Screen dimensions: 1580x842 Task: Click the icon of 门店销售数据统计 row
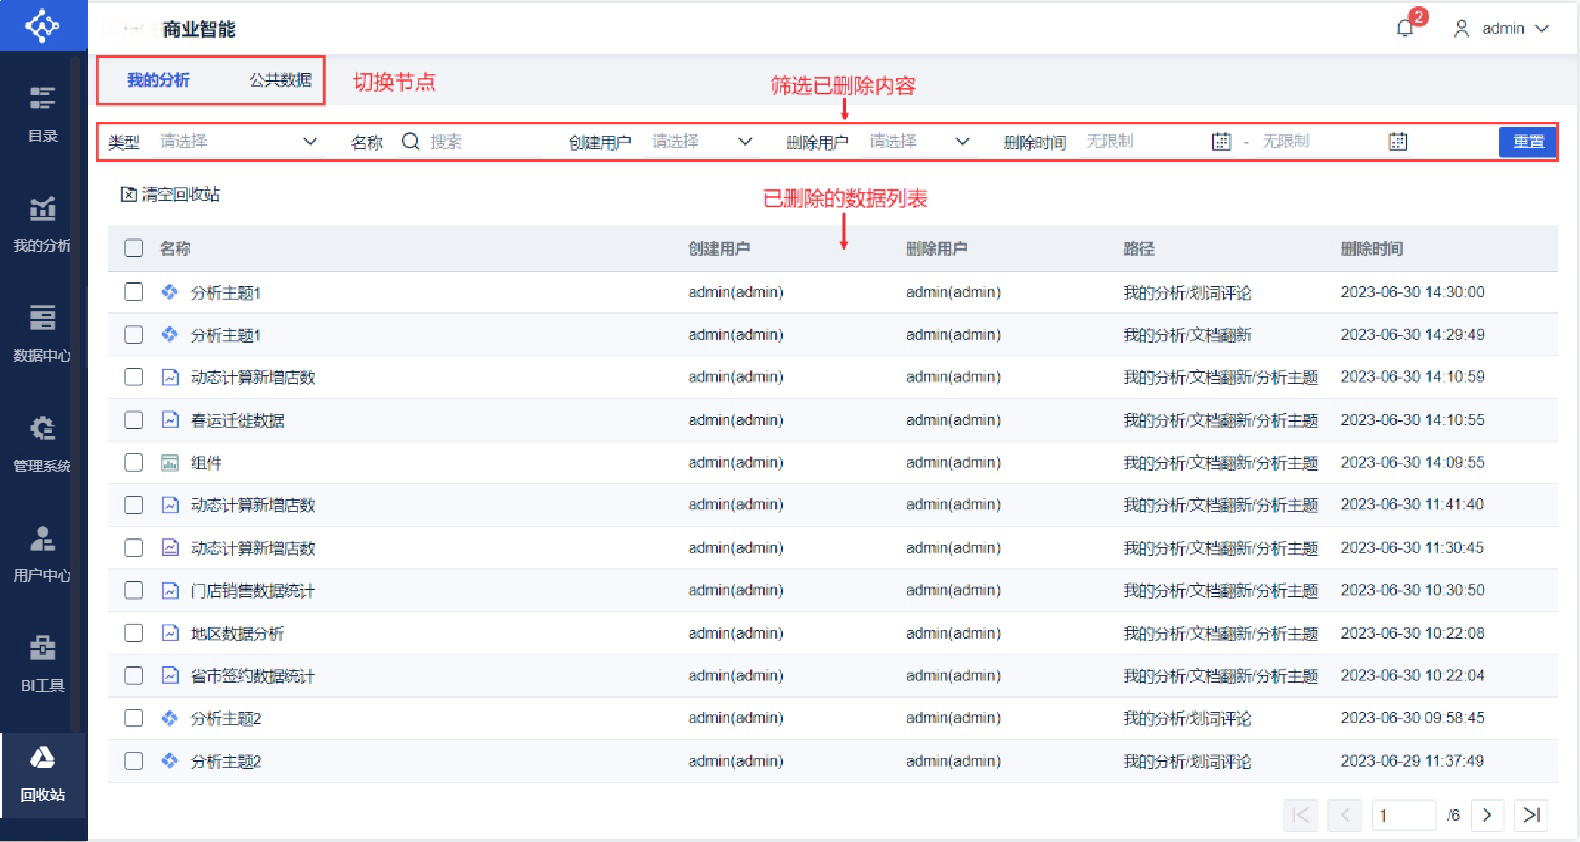pyautogui.click(x=170, y=591)
